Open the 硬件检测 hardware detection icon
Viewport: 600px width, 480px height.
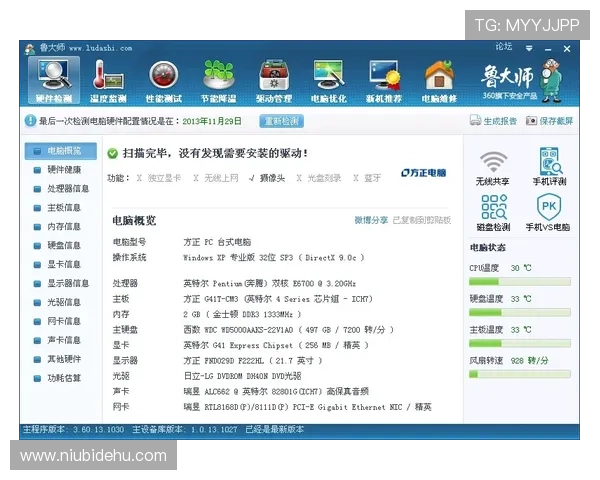pos(54,80)
